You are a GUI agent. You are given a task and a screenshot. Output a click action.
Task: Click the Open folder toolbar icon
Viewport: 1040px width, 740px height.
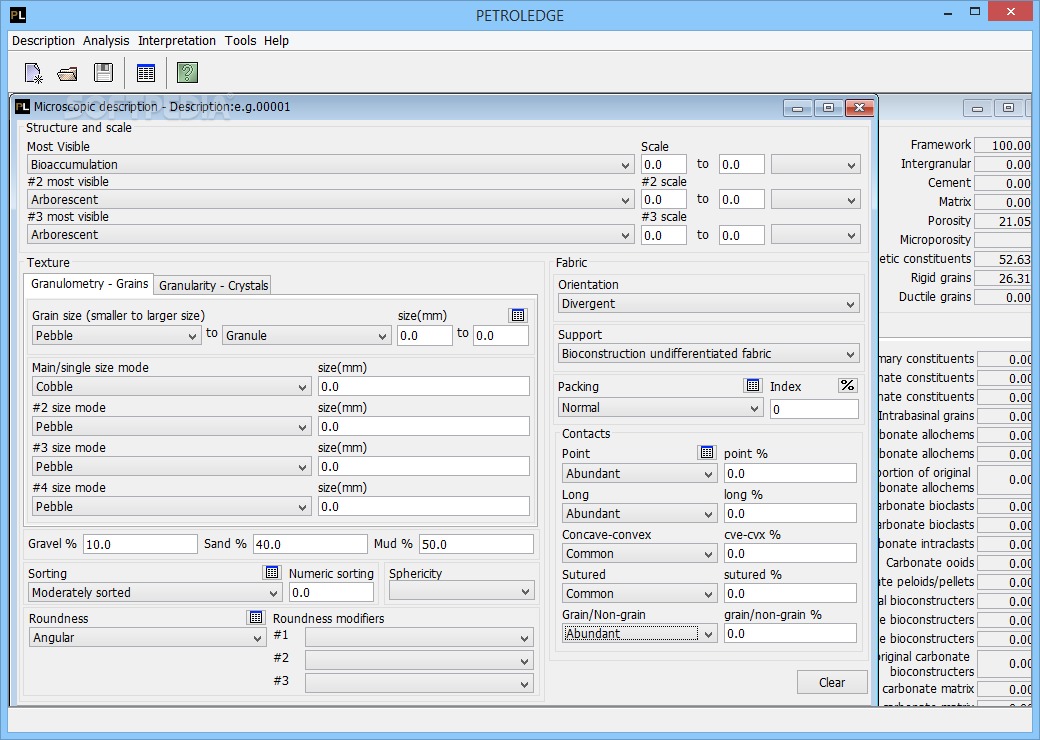tap(68, 74)
